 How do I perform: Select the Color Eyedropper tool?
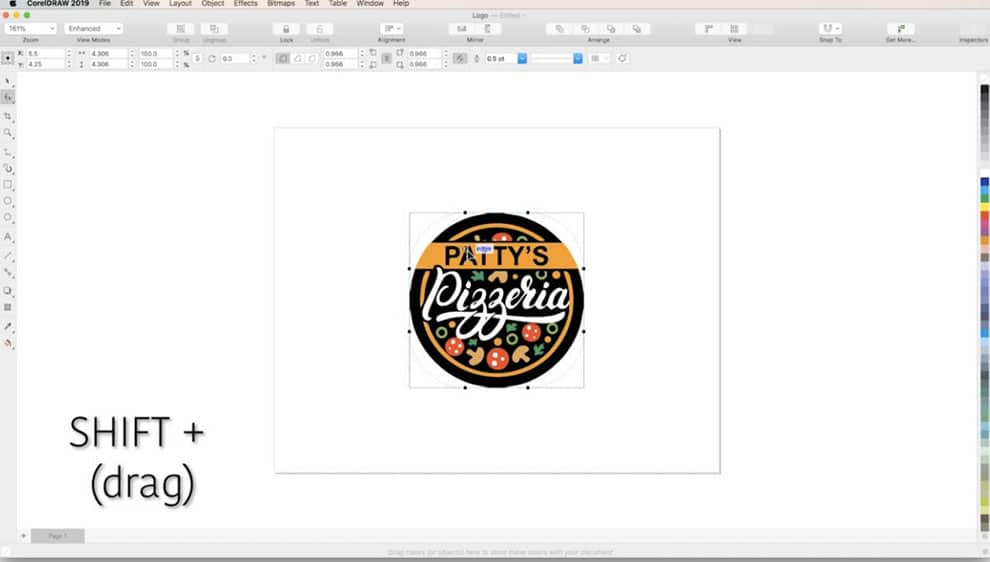(8, 326)
